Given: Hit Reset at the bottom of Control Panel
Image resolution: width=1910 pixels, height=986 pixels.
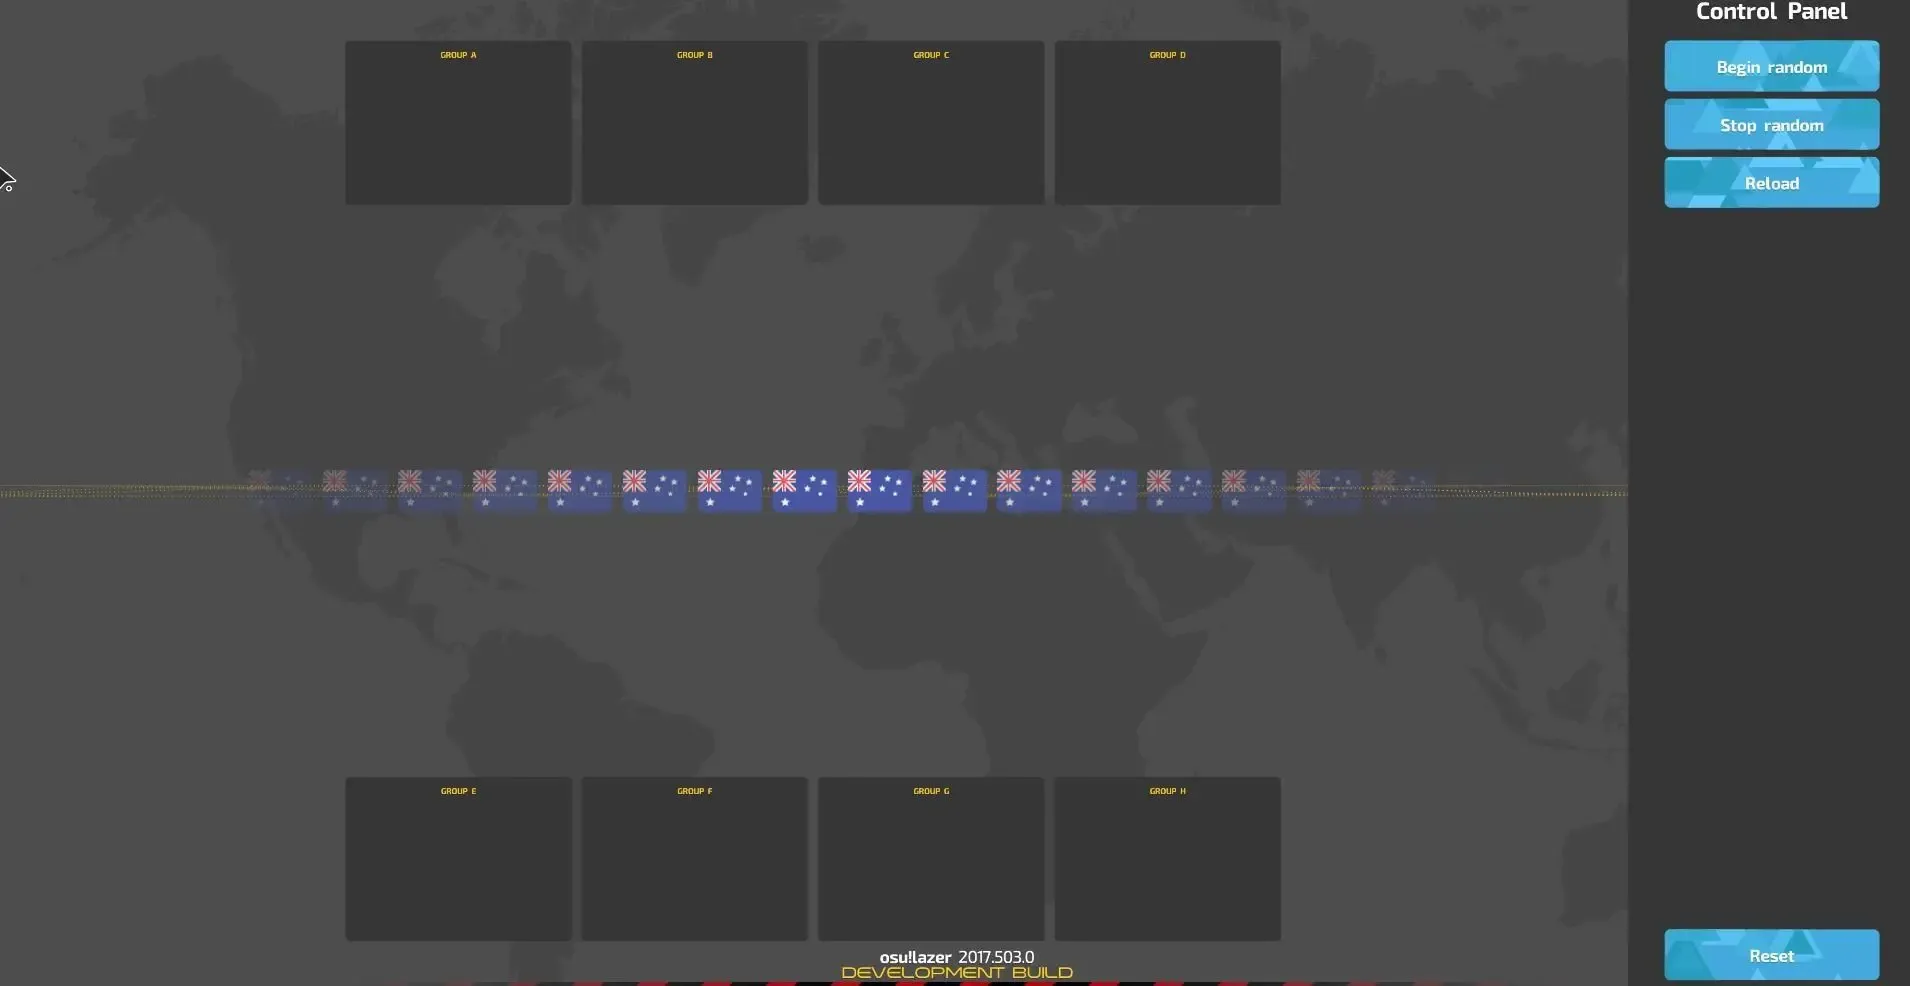Looking at the screenshot, I should click(x=1771, y=955).
